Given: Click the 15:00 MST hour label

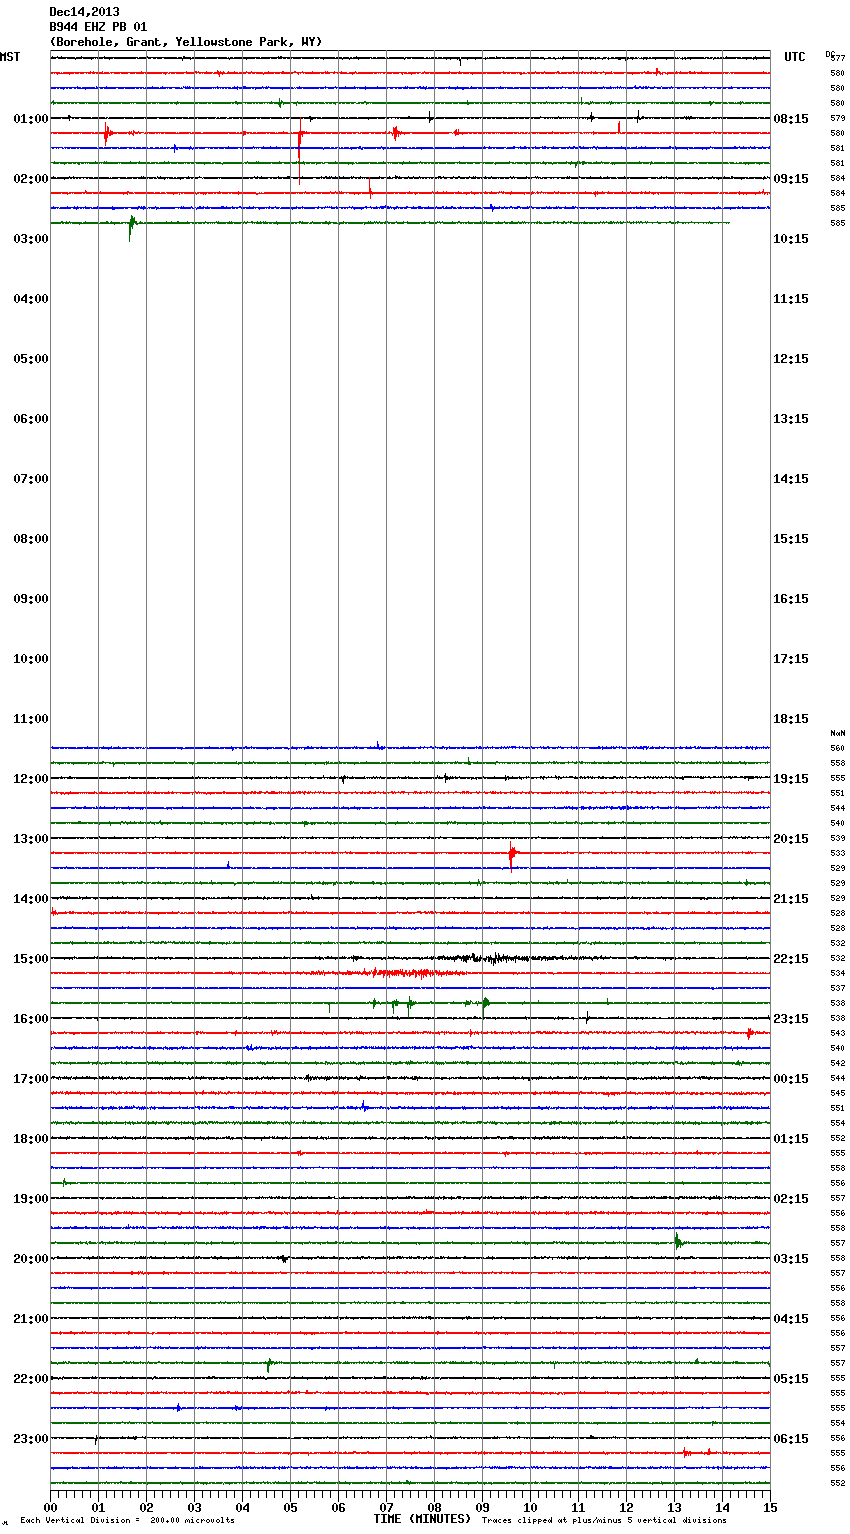Looking at the screenshot, I should 31,959.
